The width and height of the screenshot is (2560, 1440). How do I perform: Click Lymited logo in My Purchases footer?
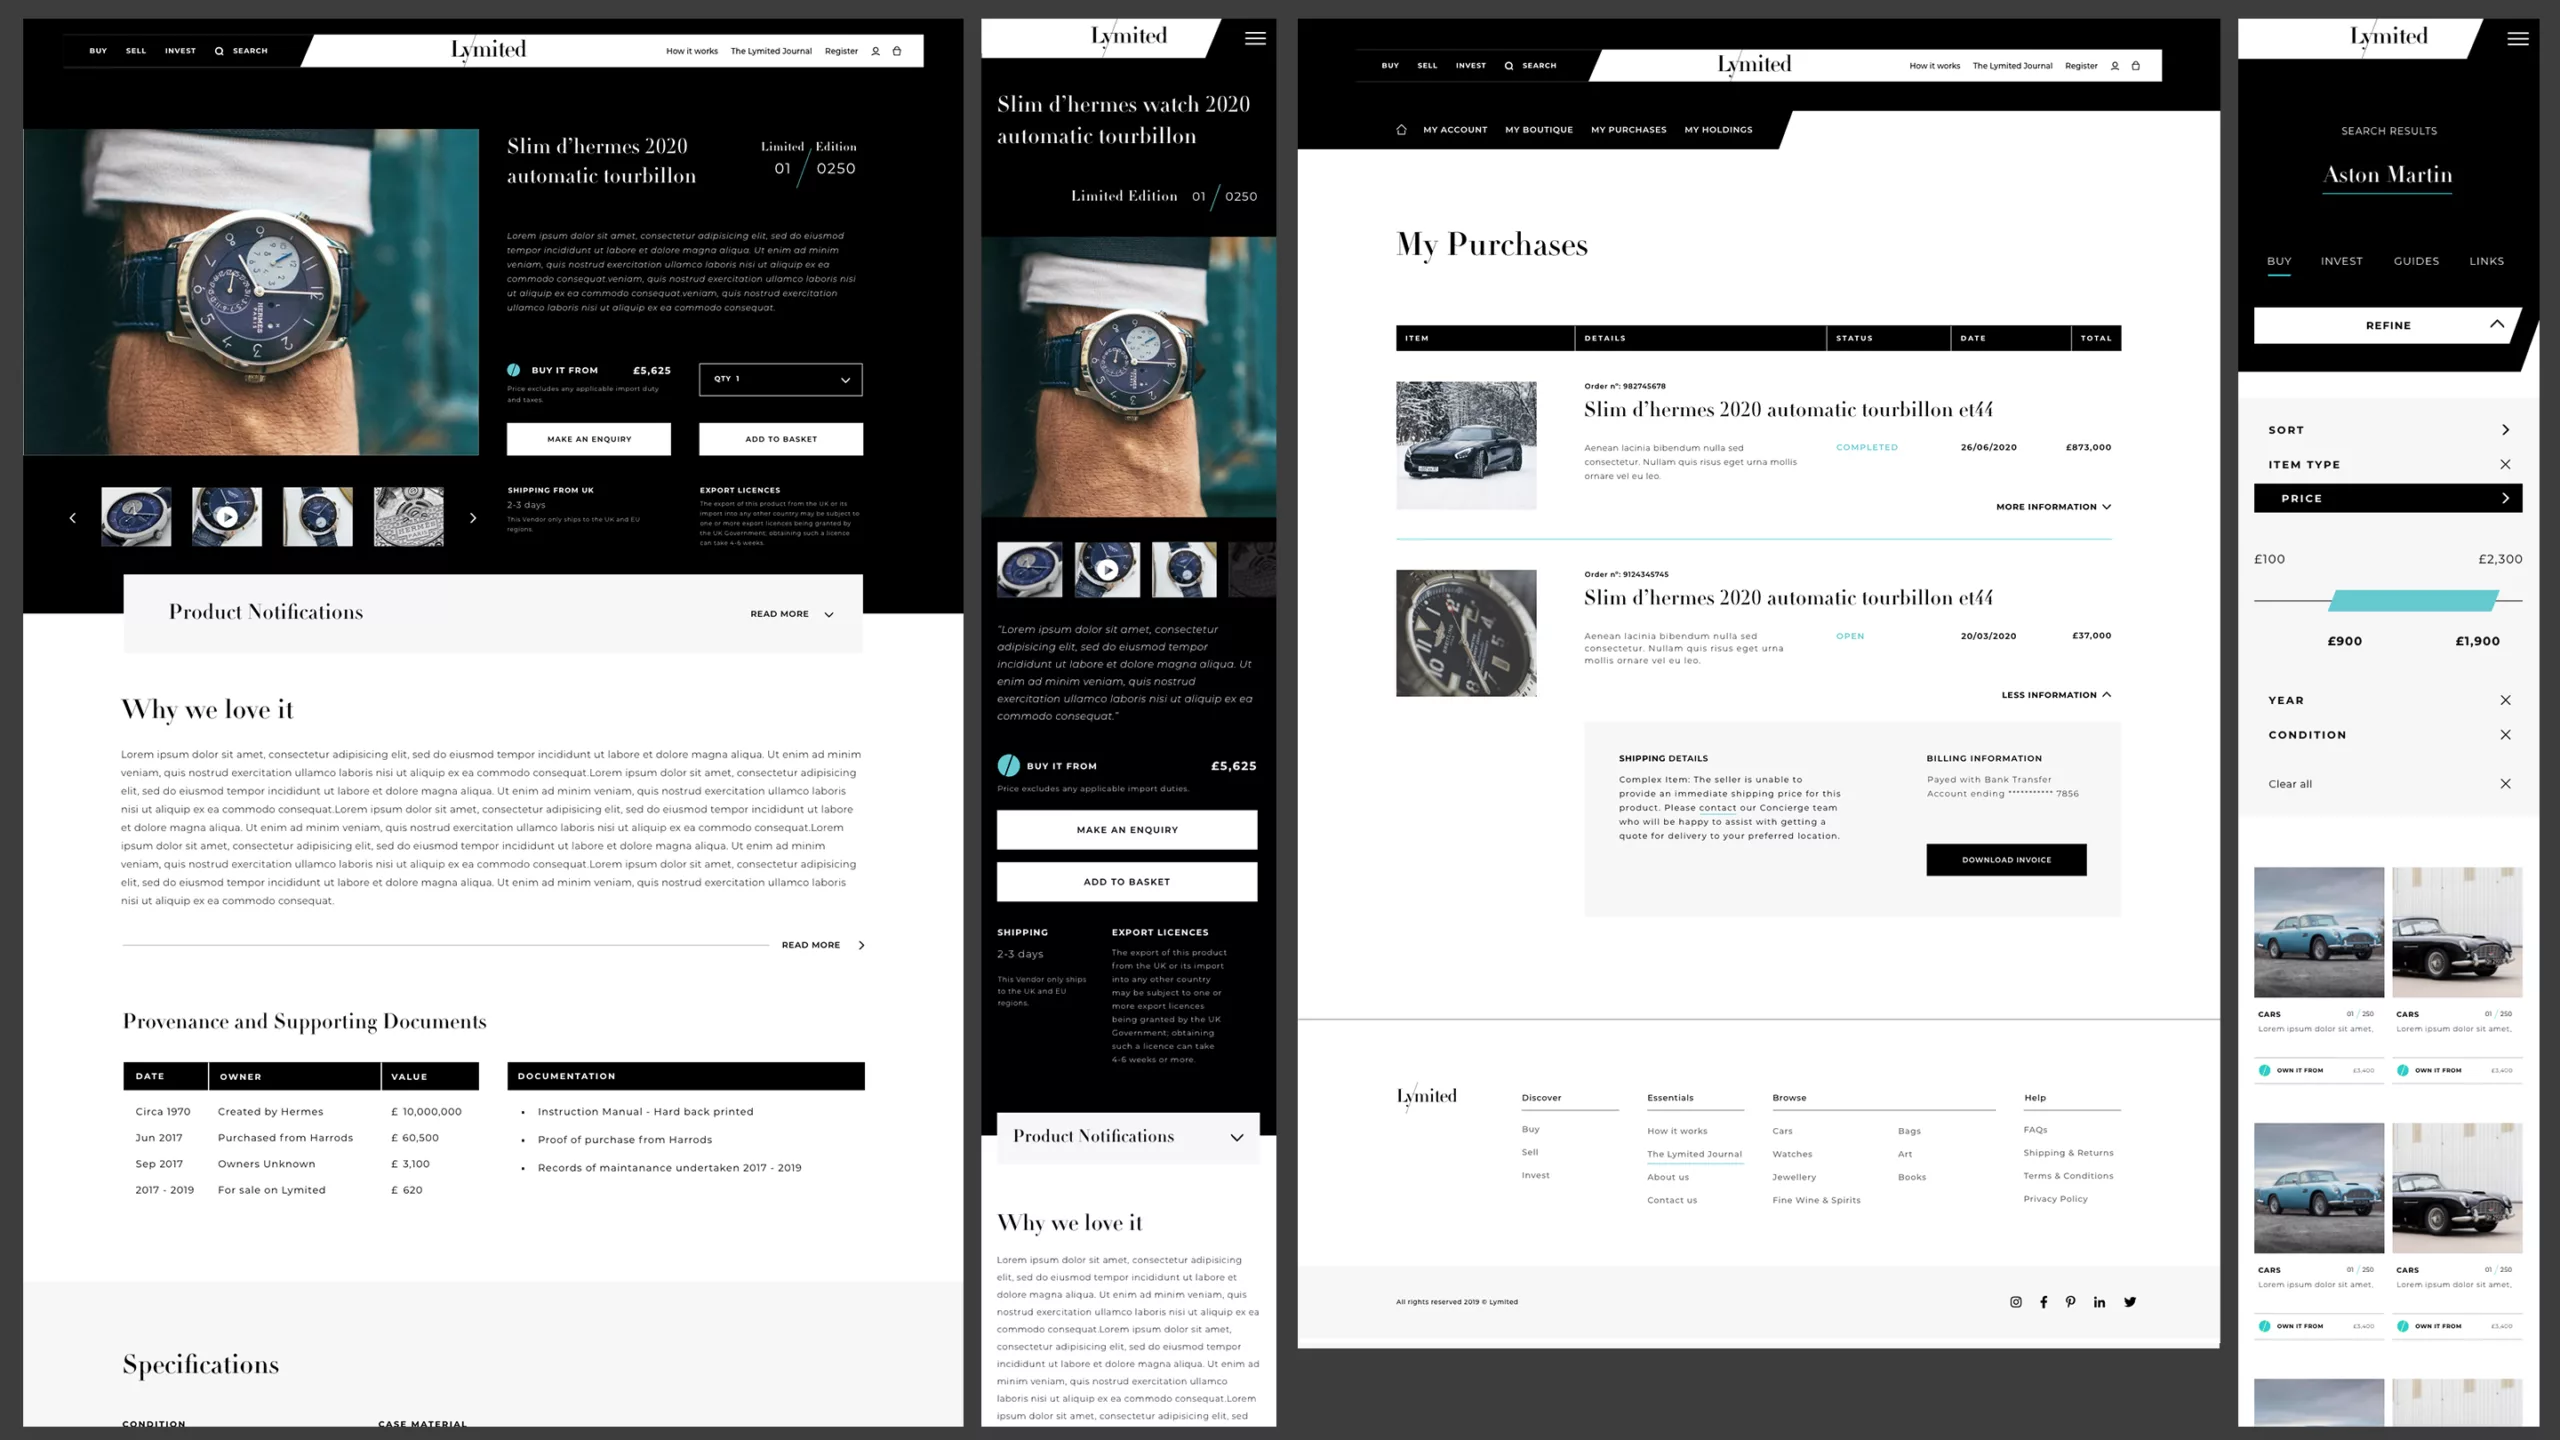point(1426,1097)
